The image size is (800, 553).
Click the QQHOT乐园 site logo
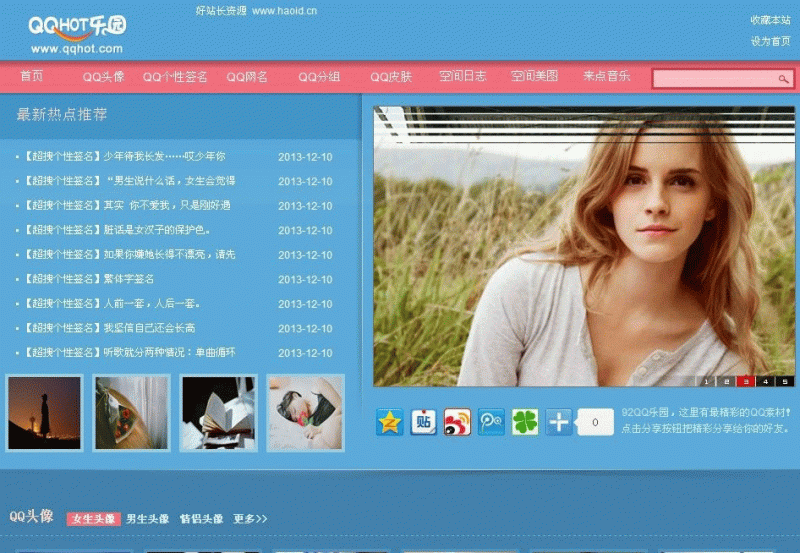[77, 28]
